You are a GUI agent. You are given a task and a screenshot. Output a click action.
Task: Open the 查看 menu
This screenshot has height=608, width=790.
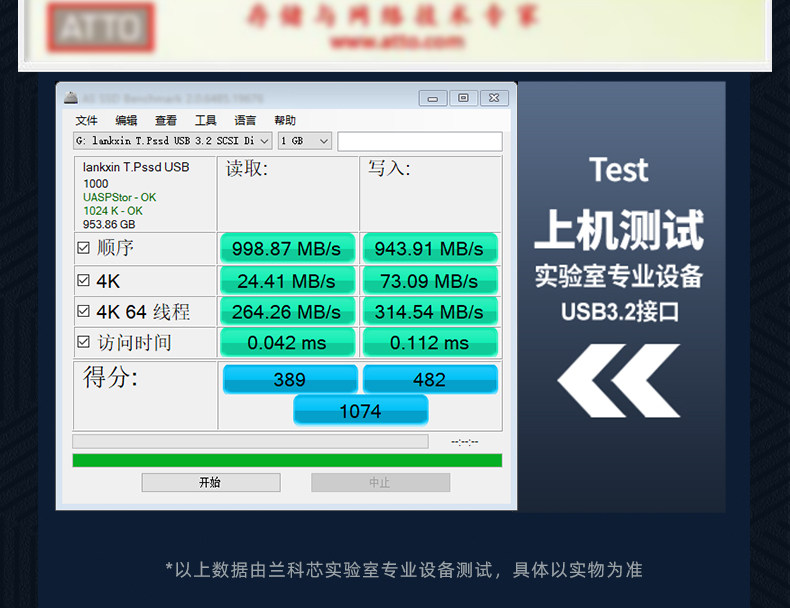[x=166, y=120]
